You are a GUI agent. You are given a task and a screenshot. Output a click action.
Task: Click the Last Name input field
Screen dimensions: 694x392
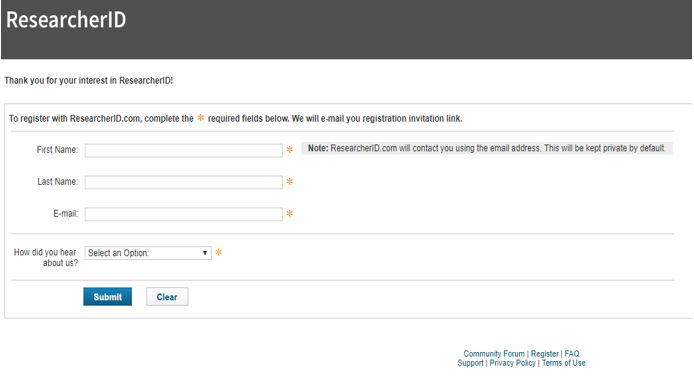pyautogui.click(x=183, y=182)
